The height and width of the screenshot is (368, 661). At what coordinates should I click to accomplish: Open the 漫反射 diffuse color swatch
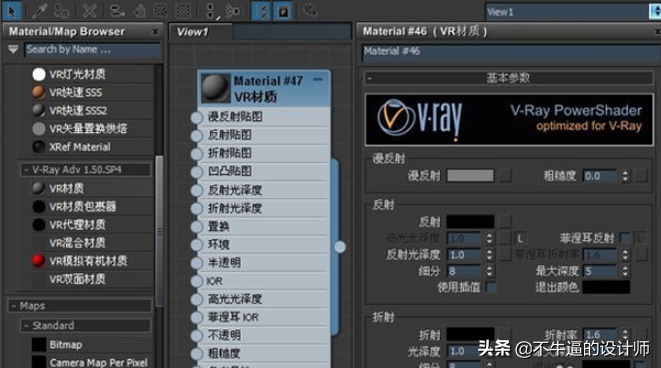470,176
